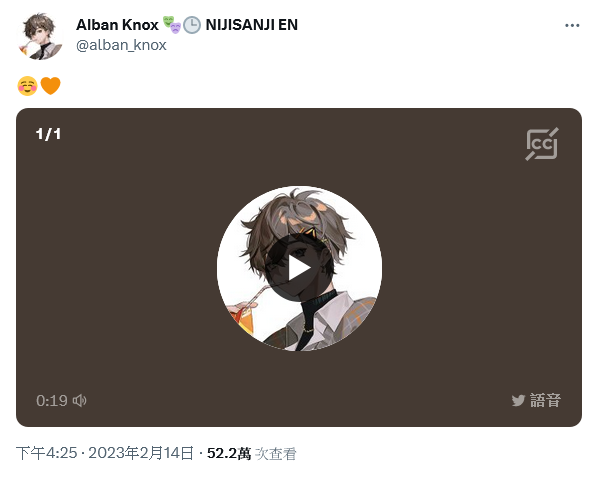Image resolution: width=598 pixels, height=478 pixels.
Task: Open Alban Knox's profile avatar
Action: [x=40, y=36]
